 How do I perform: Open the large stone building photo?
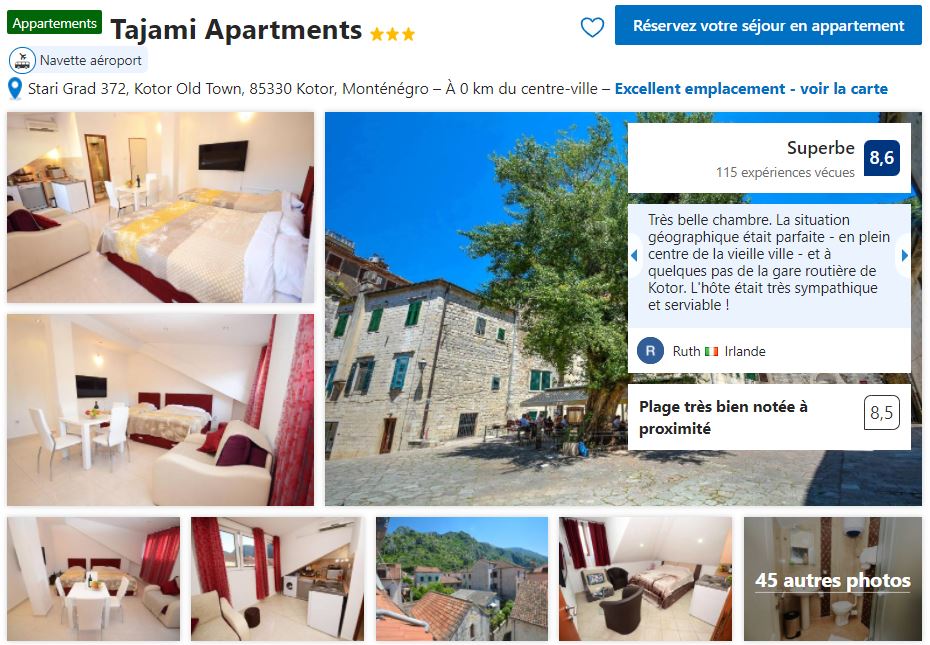click(476, 309)
